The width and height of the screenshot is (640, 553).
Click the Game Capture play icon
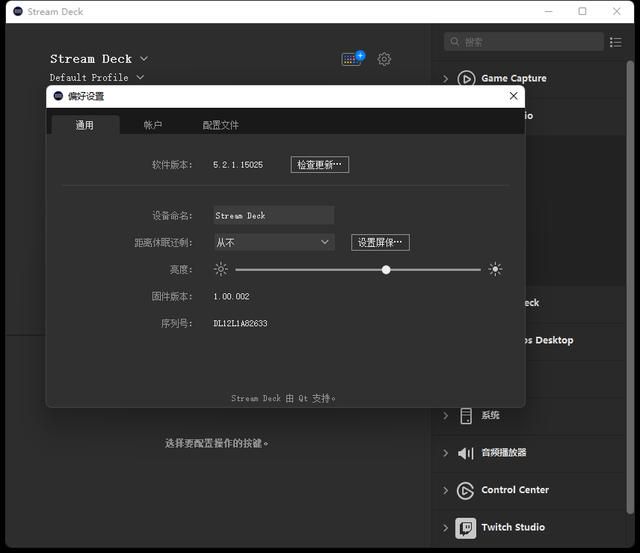[x=466, y=78]
